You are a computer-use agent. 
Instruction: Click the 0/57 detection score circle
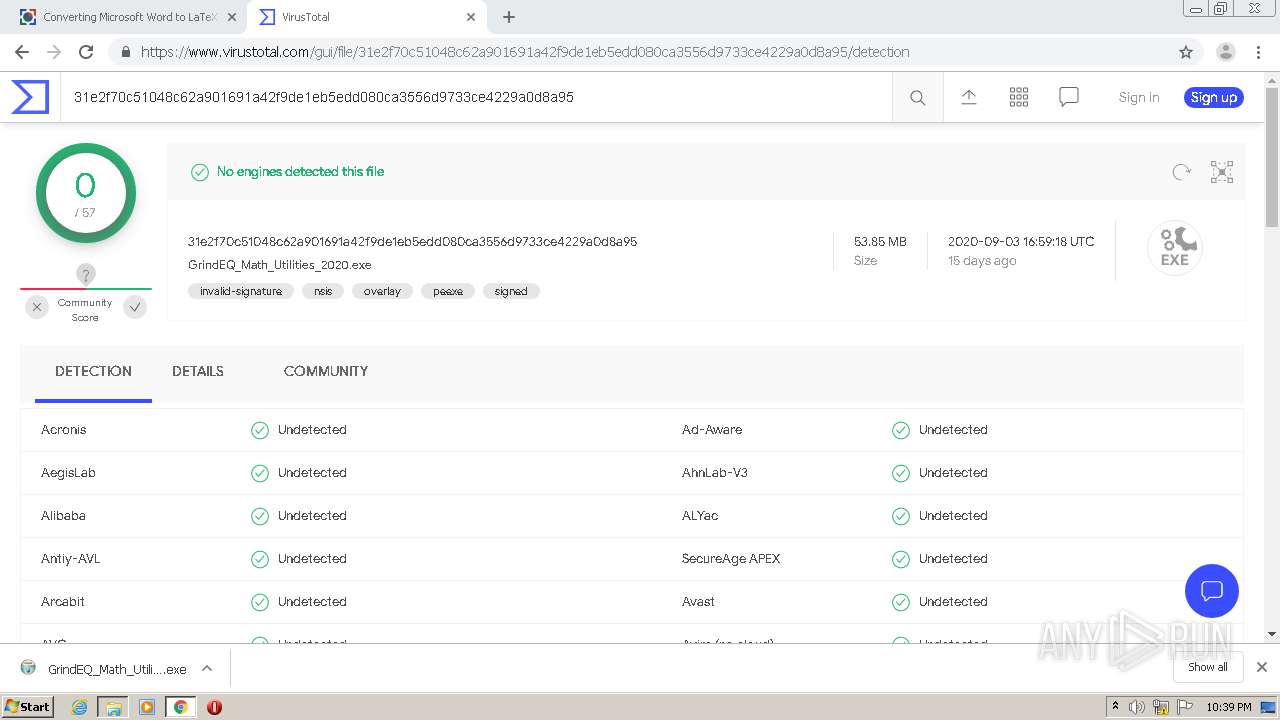pyautogui.click(x=86, y=192)
